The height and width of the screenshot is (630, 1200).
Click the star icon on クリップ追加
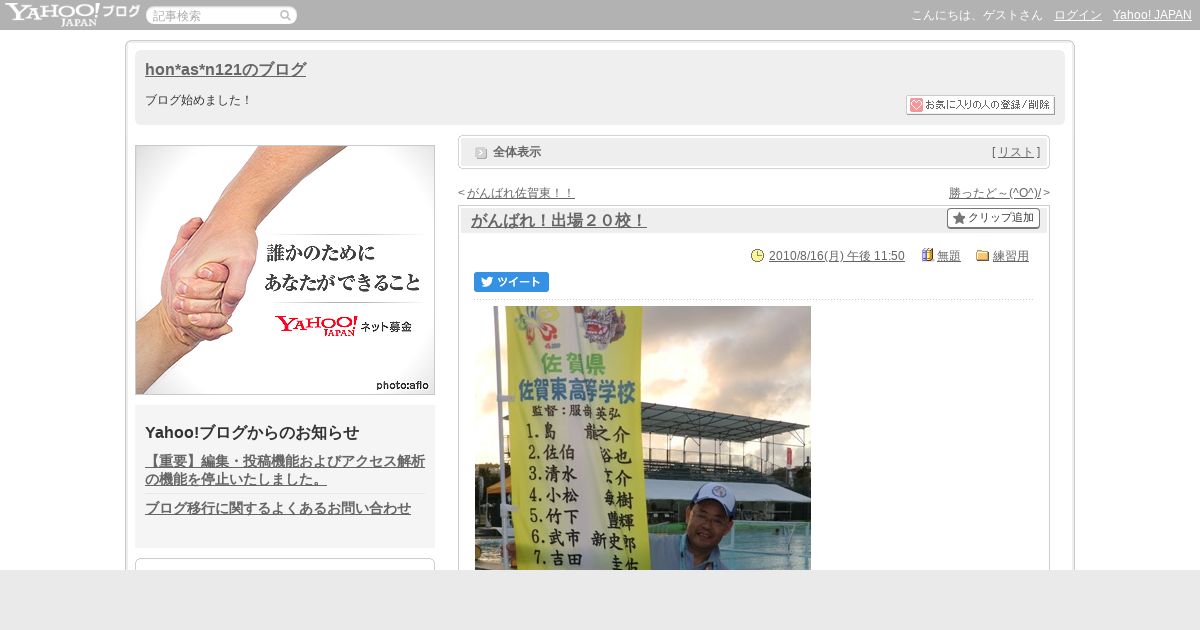[x=959, y=218]
